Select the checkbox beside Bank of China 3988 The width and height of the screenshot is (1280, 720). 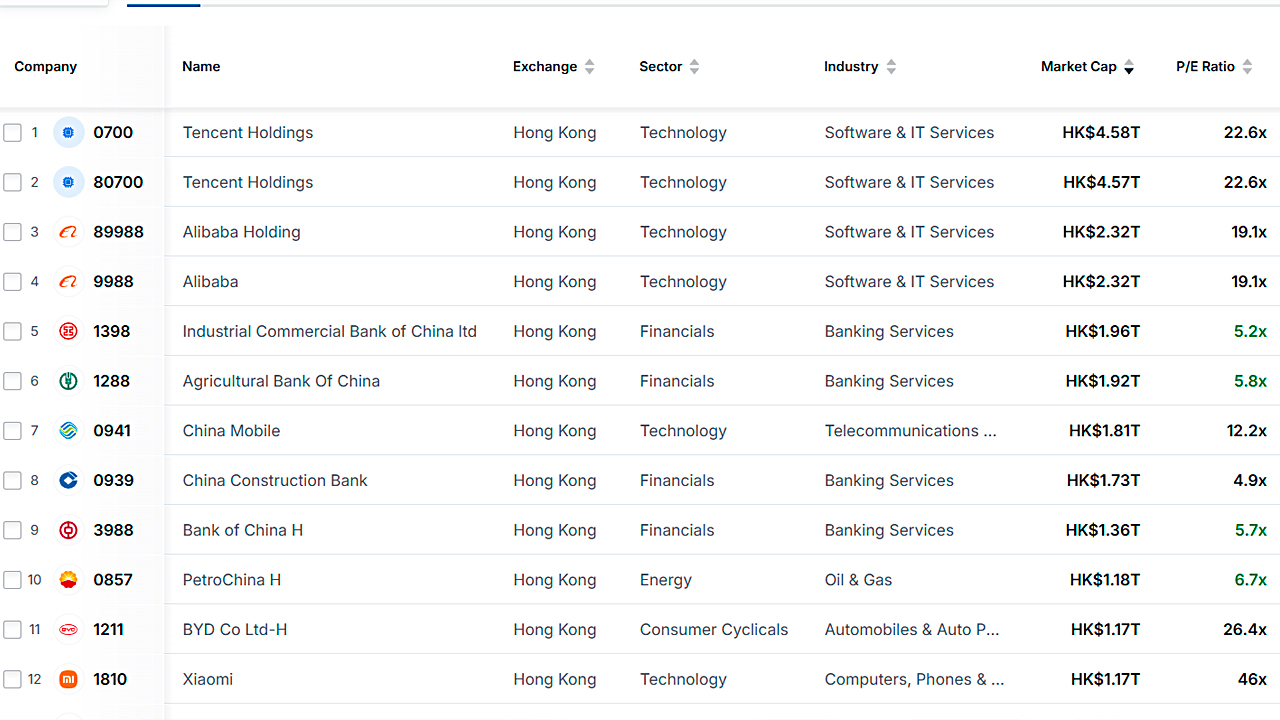pyautogui.click(x=12, y=530)
